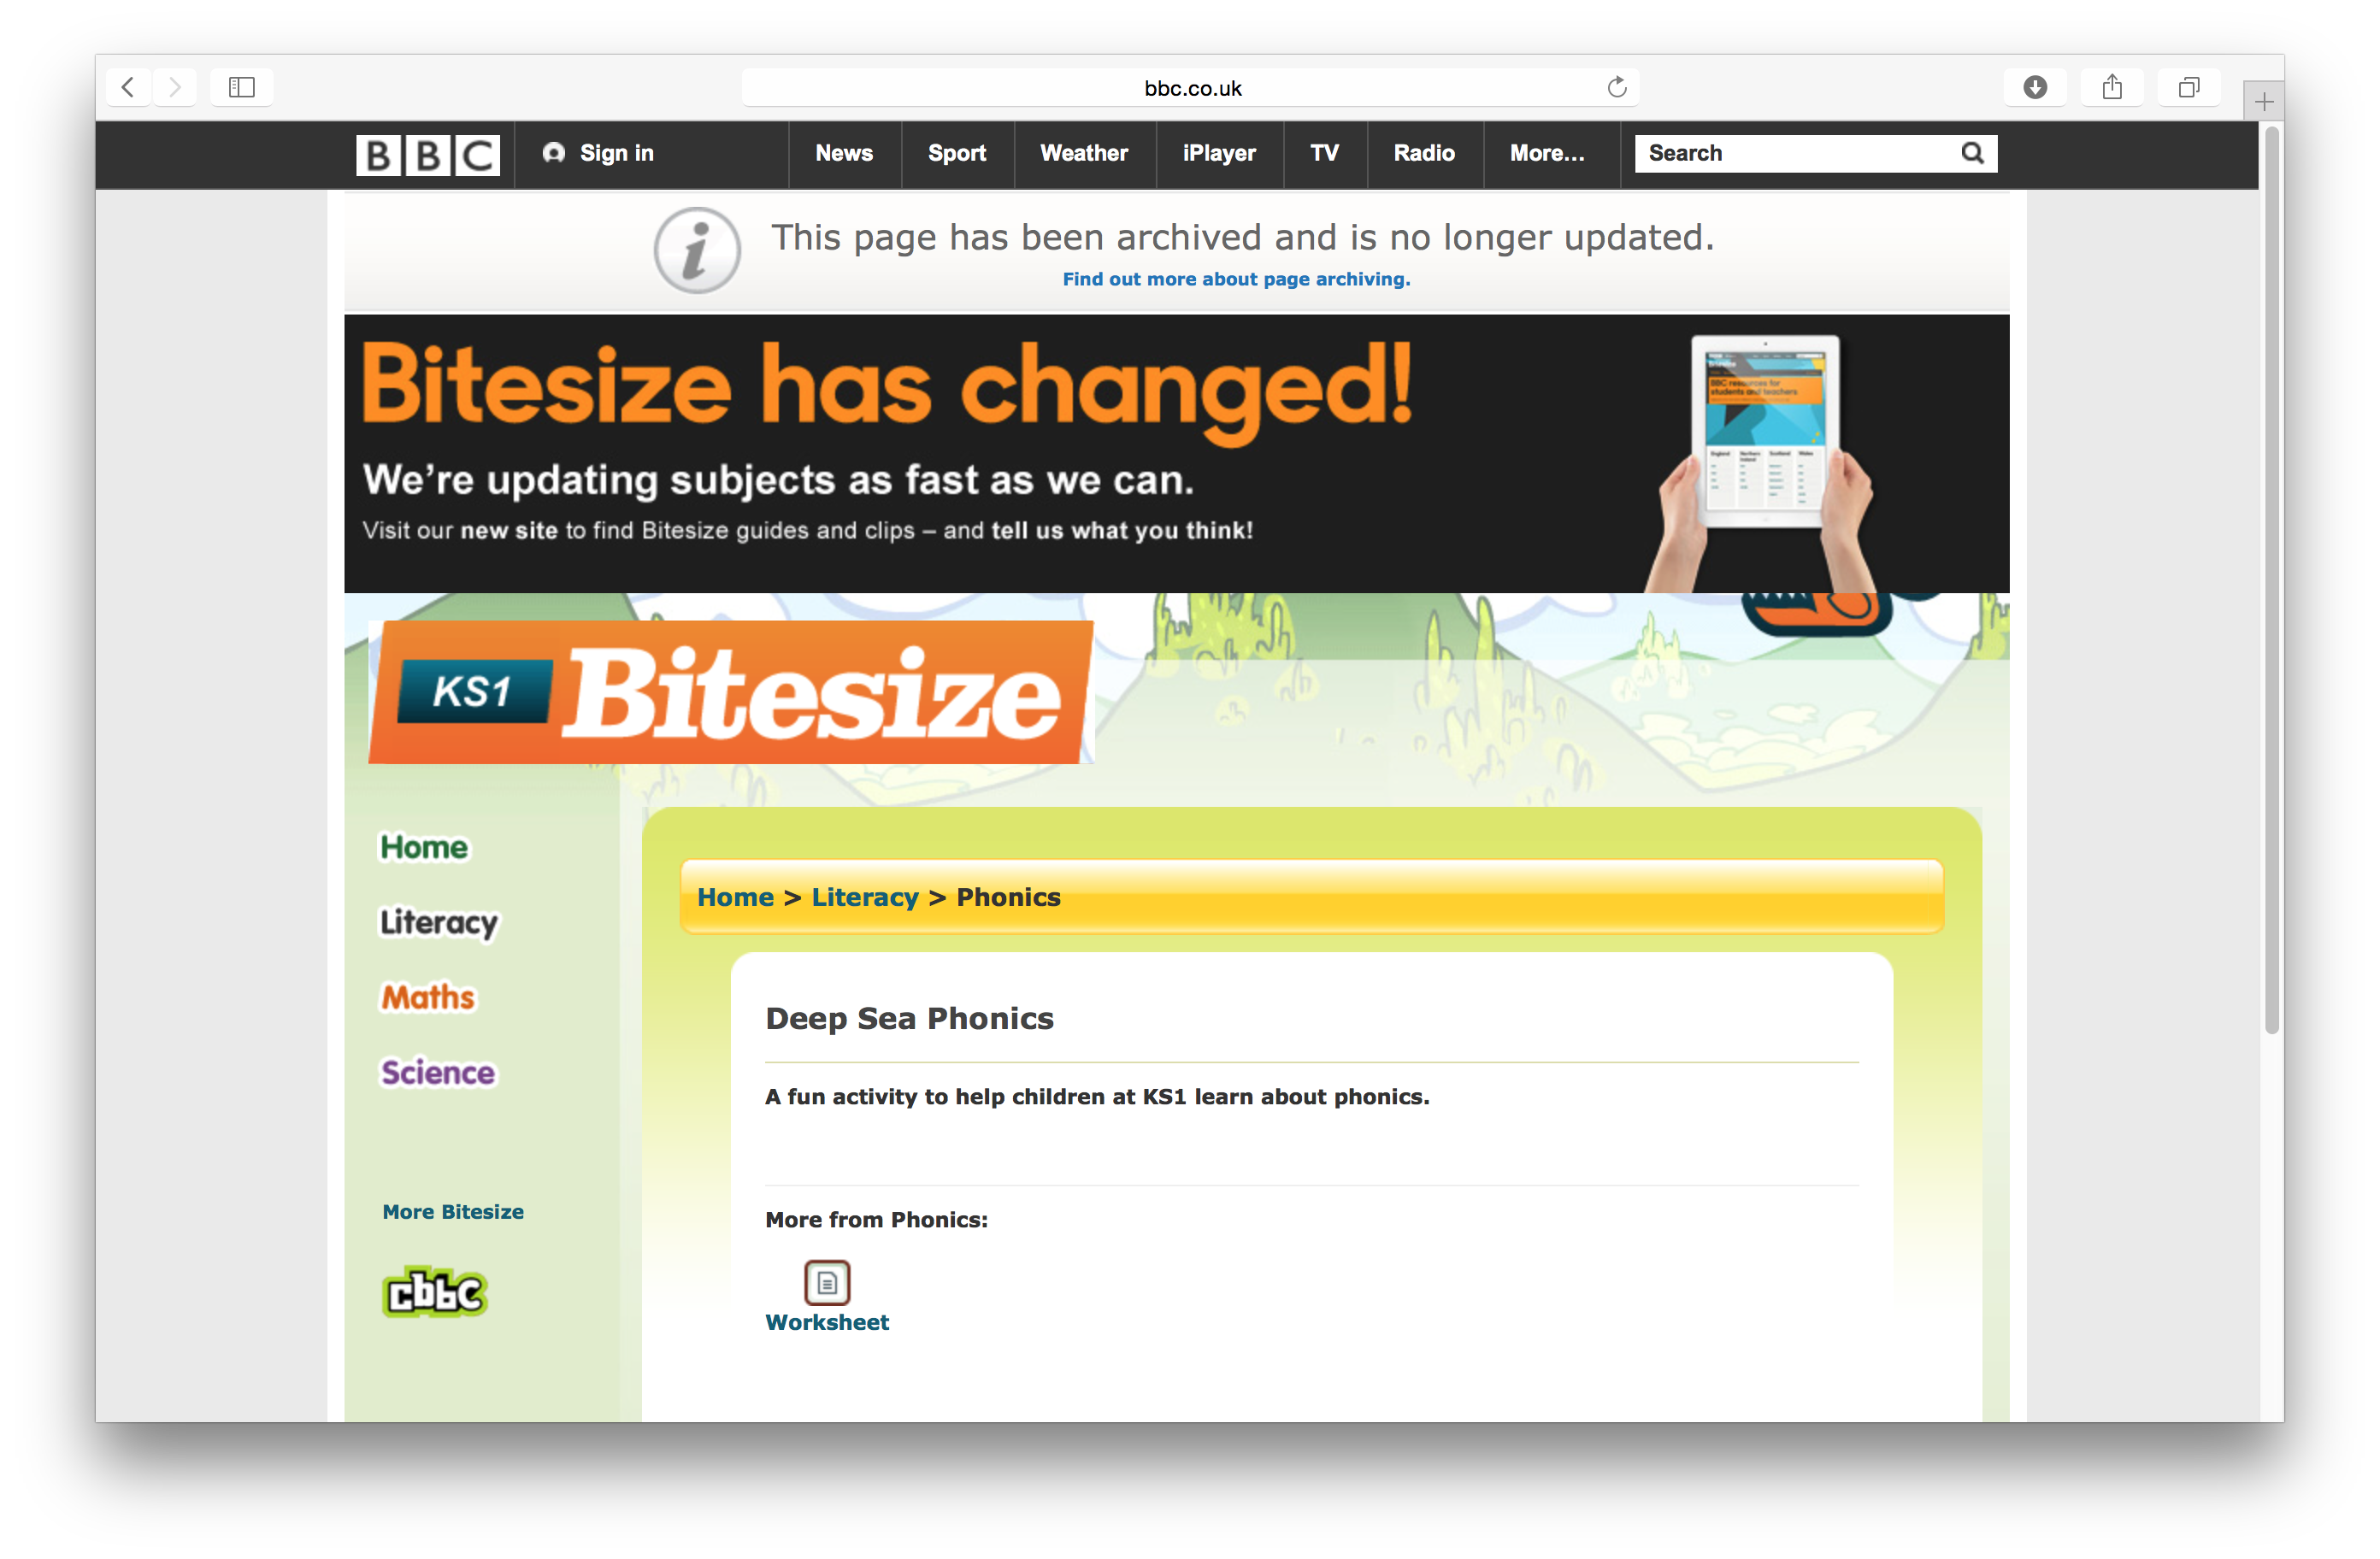Open the Worksheet document icon
The image size is (2380, 1559).
tap(827, 1282)
